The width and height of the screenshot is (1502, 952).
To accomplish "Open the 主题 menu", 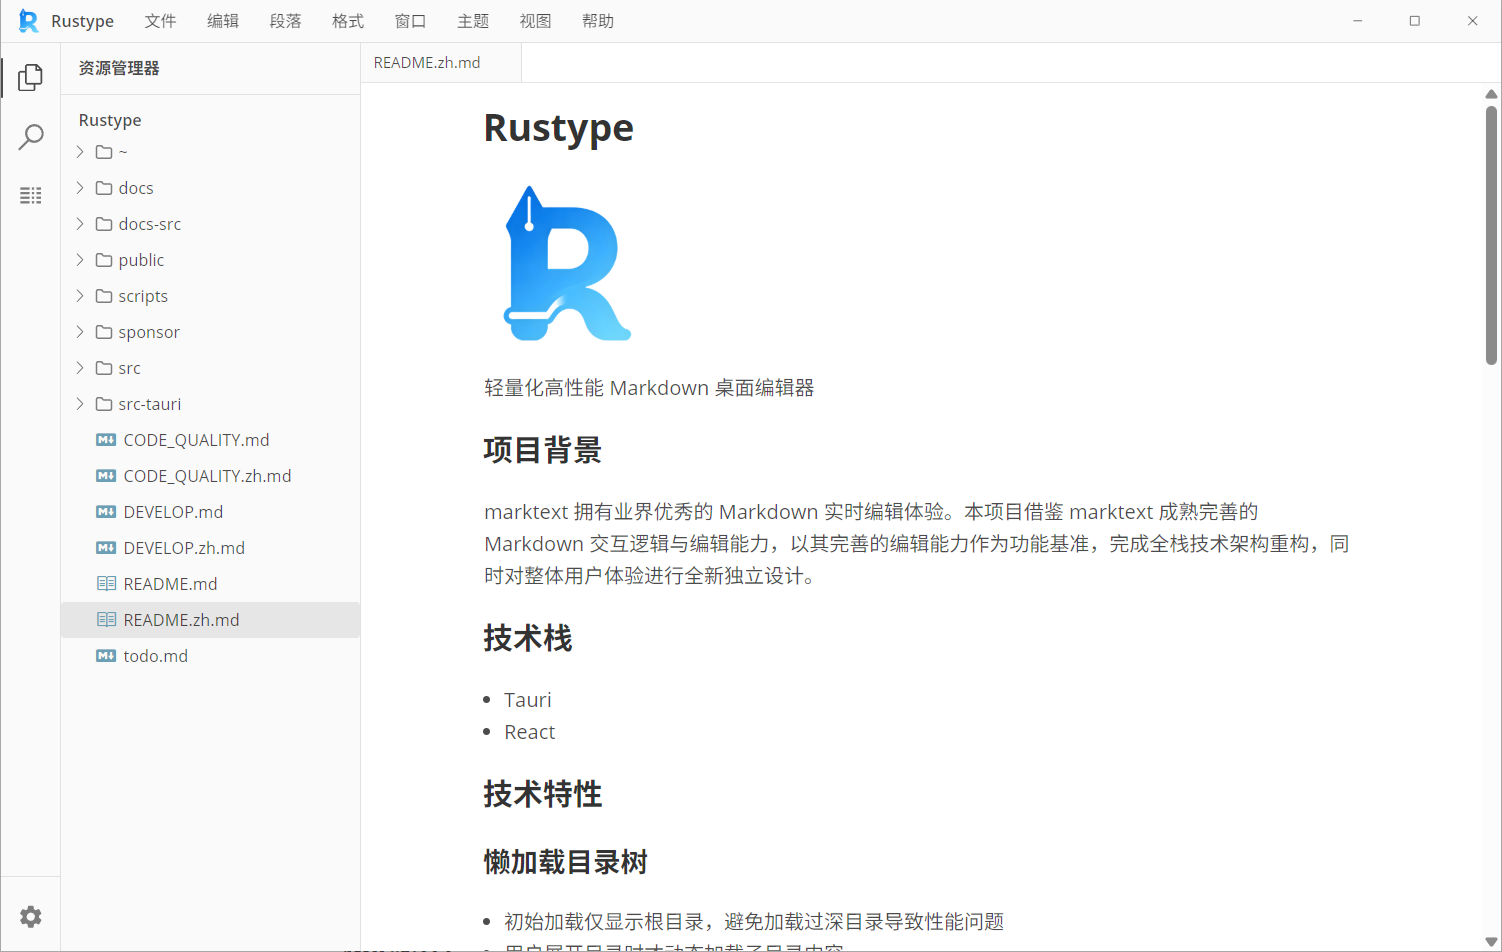I will tap(473, 21).
